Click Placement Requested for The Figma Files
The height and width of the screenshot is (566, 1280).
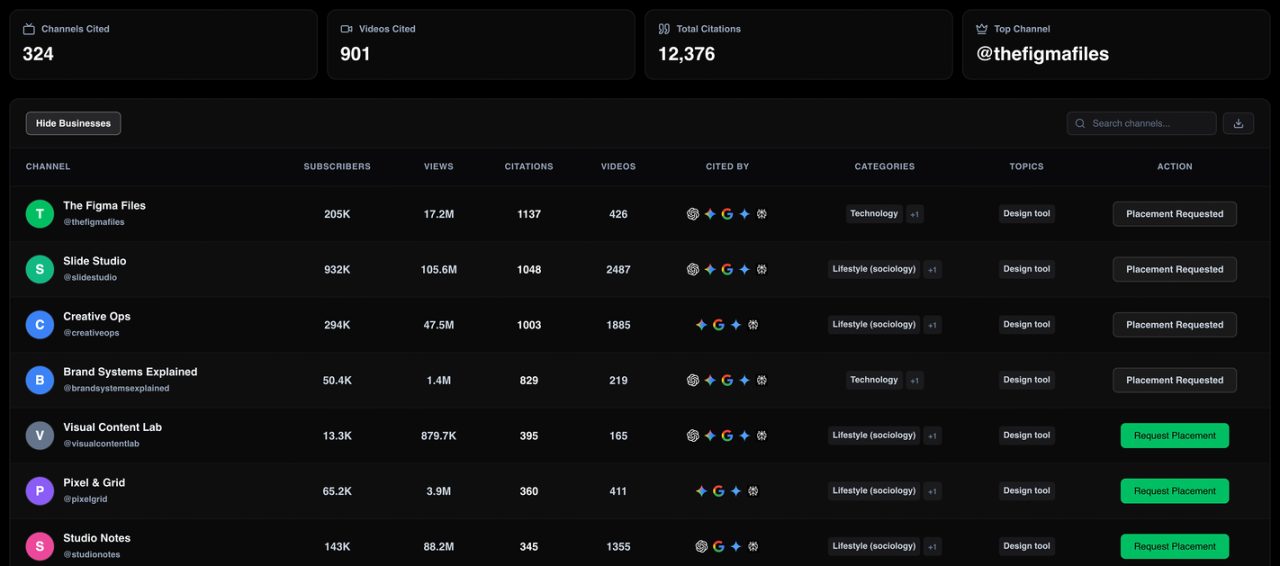pos(1175,214)
